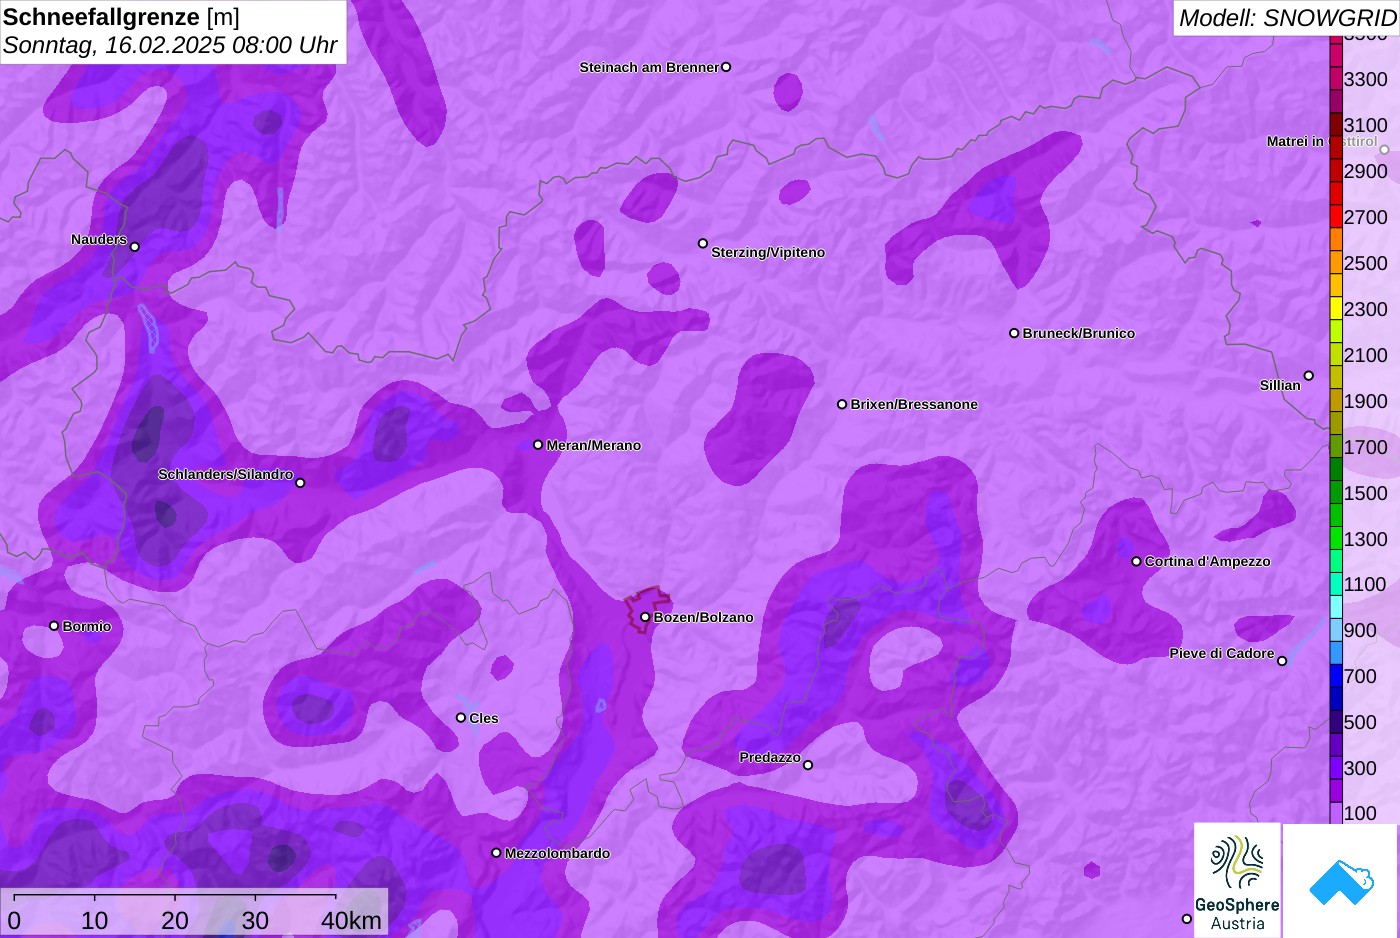Image resolution: width=1400 pixels, height=938 pixels.
Task: Click the Nauders marker dot
Action: coord(135,246)
